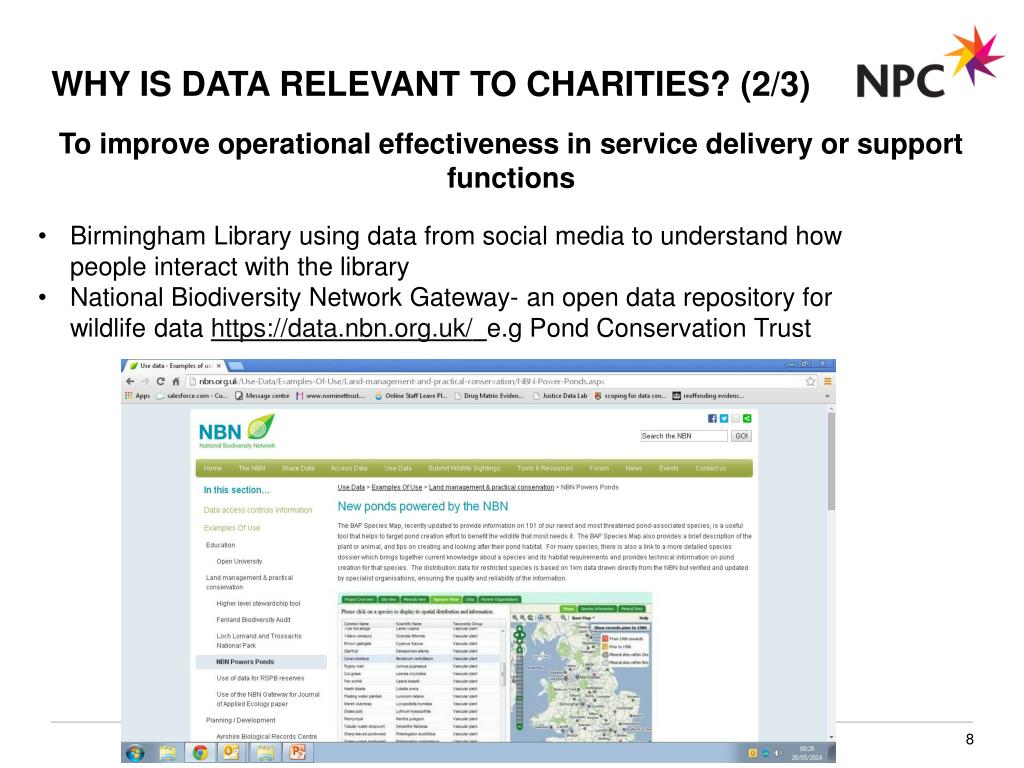Open 'Ayrshire Biological Records Centre' sidebar item
The image size is (1024, 768).
click(266, 737)
